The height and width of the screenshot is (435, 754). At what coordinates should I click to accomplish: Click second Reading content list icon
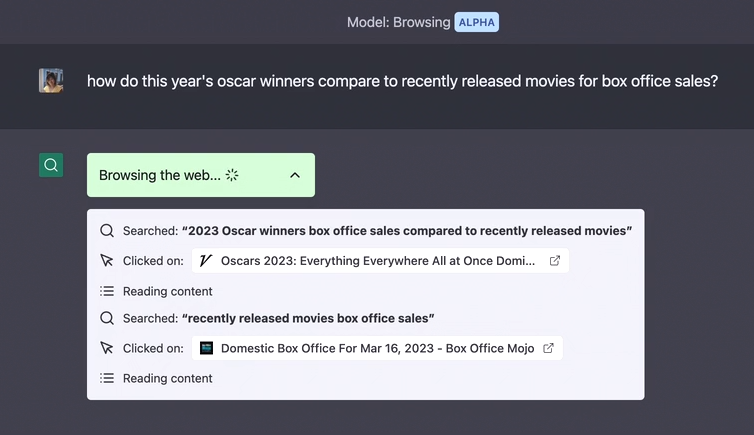[107, 378]
